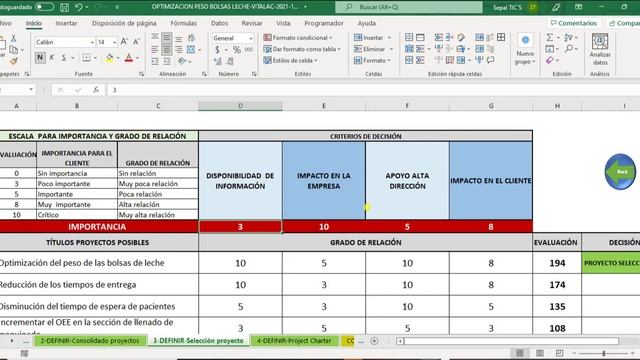The image size is (640, 360).
Task: Undo the last action
Action: 79,7
